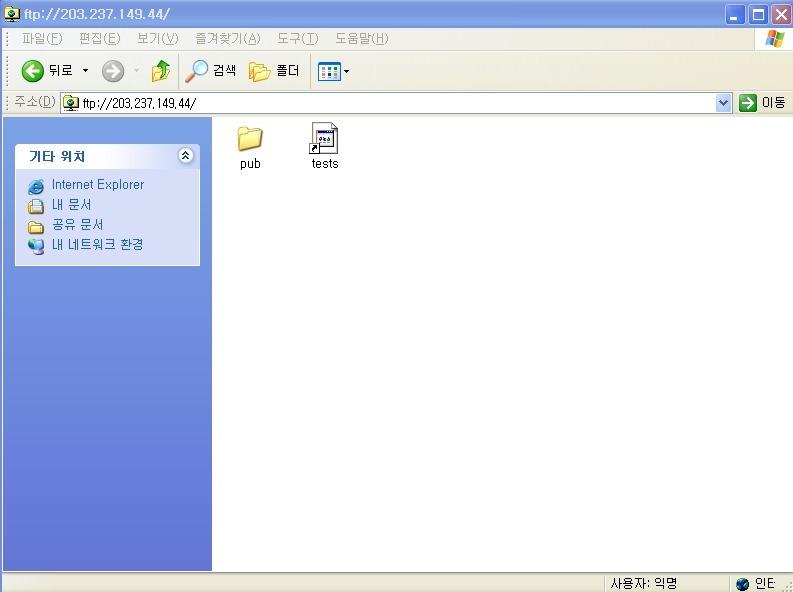Open the 파일(F) menu

[x=41, y=38]
